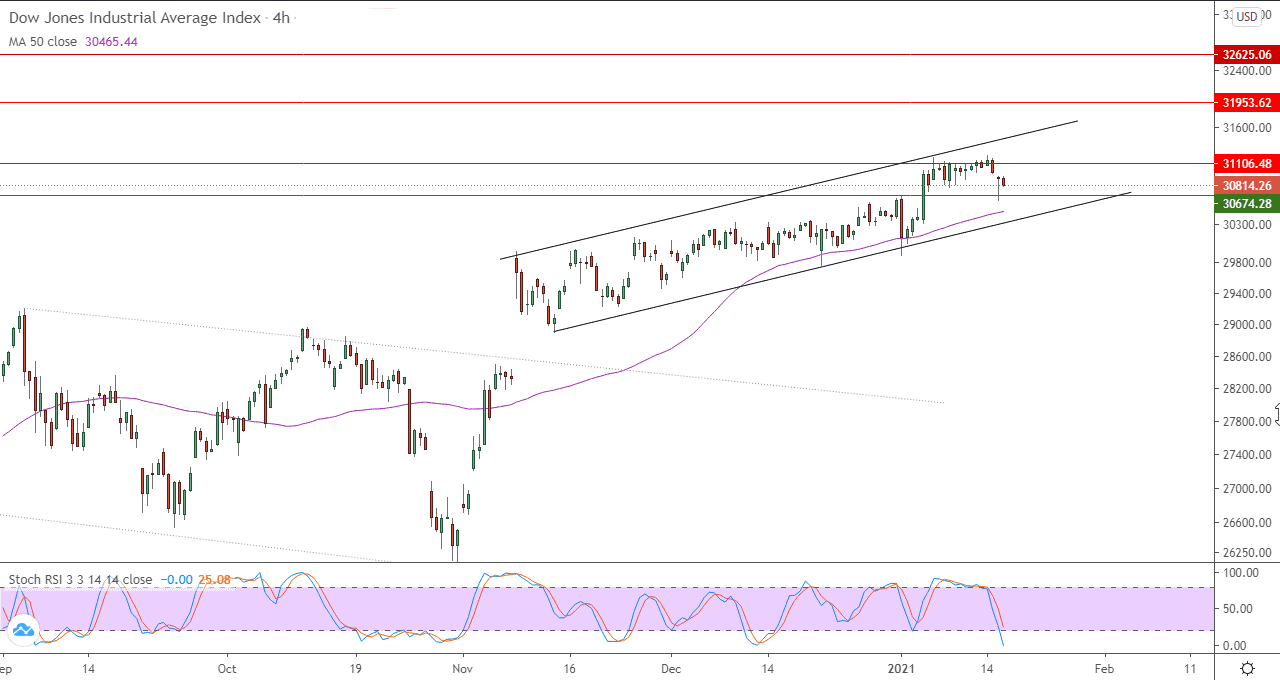Click the Oct label on time axis
The width and height of the screenshot is (1280, 680).
[226, 667]
